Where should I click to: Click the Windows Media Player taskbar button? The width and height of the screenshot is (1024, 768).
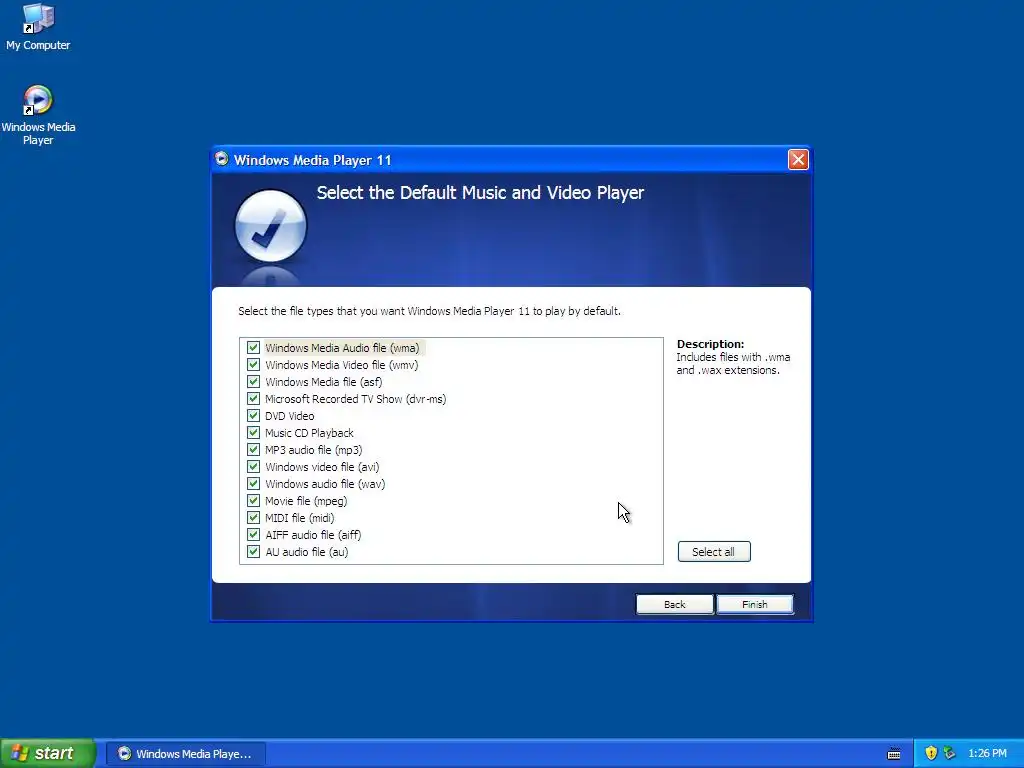(186, 754)
